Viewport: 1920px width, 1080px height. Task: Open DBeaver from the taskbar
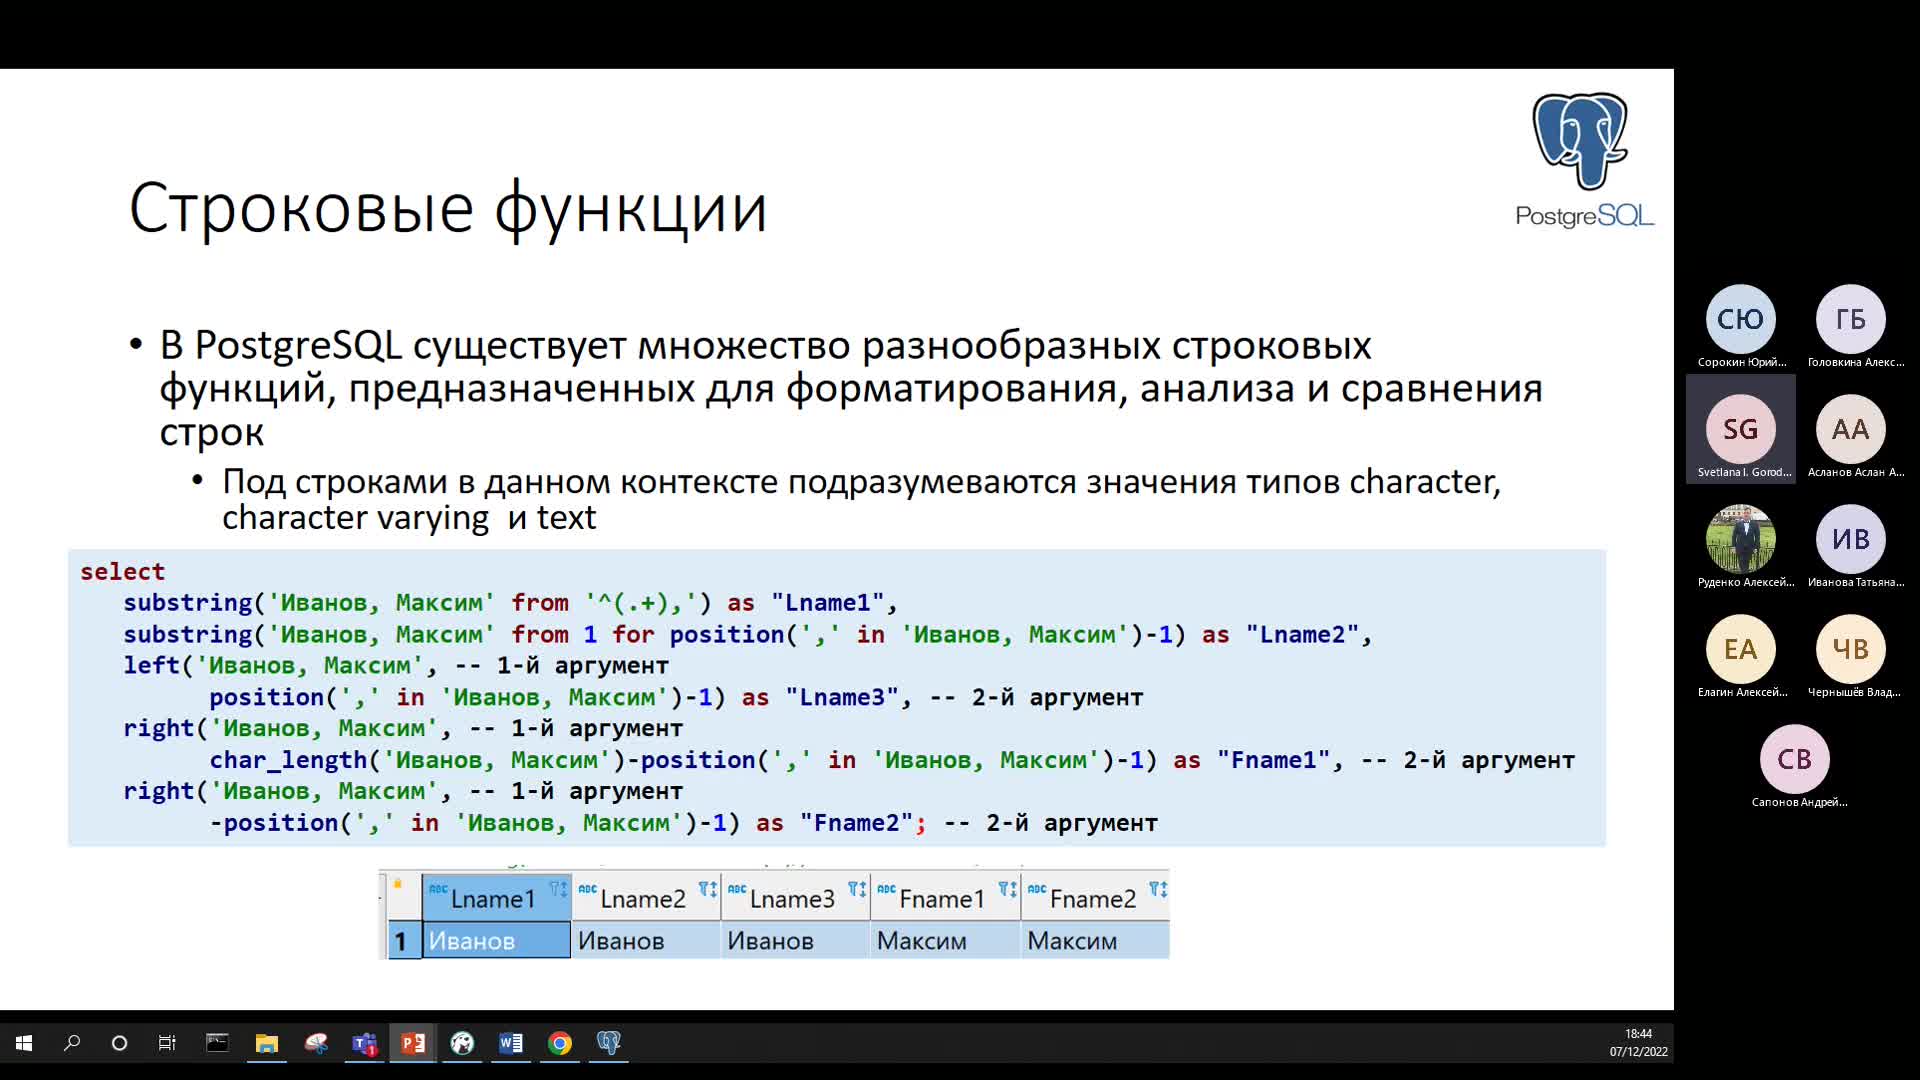462,1043
